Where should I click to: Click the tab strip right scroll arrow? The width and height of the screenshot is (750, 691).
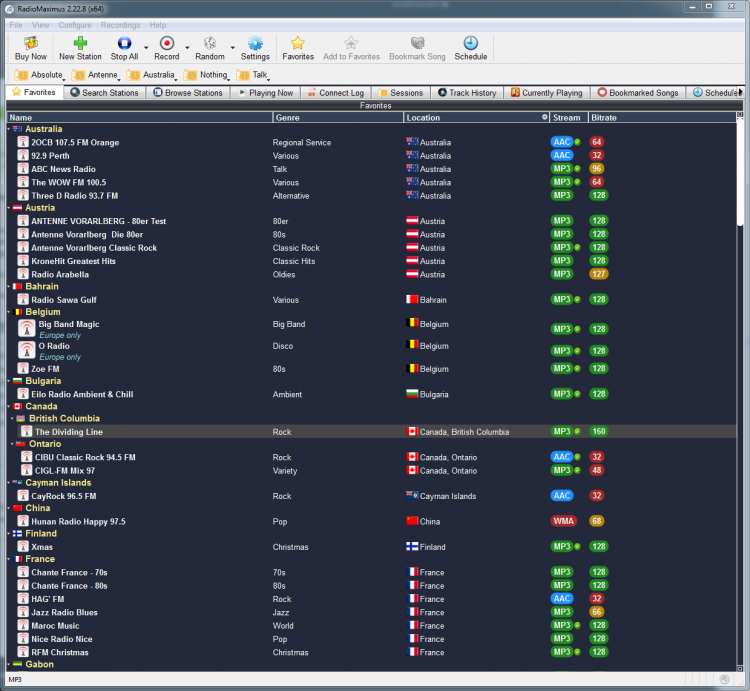(740, 92)
